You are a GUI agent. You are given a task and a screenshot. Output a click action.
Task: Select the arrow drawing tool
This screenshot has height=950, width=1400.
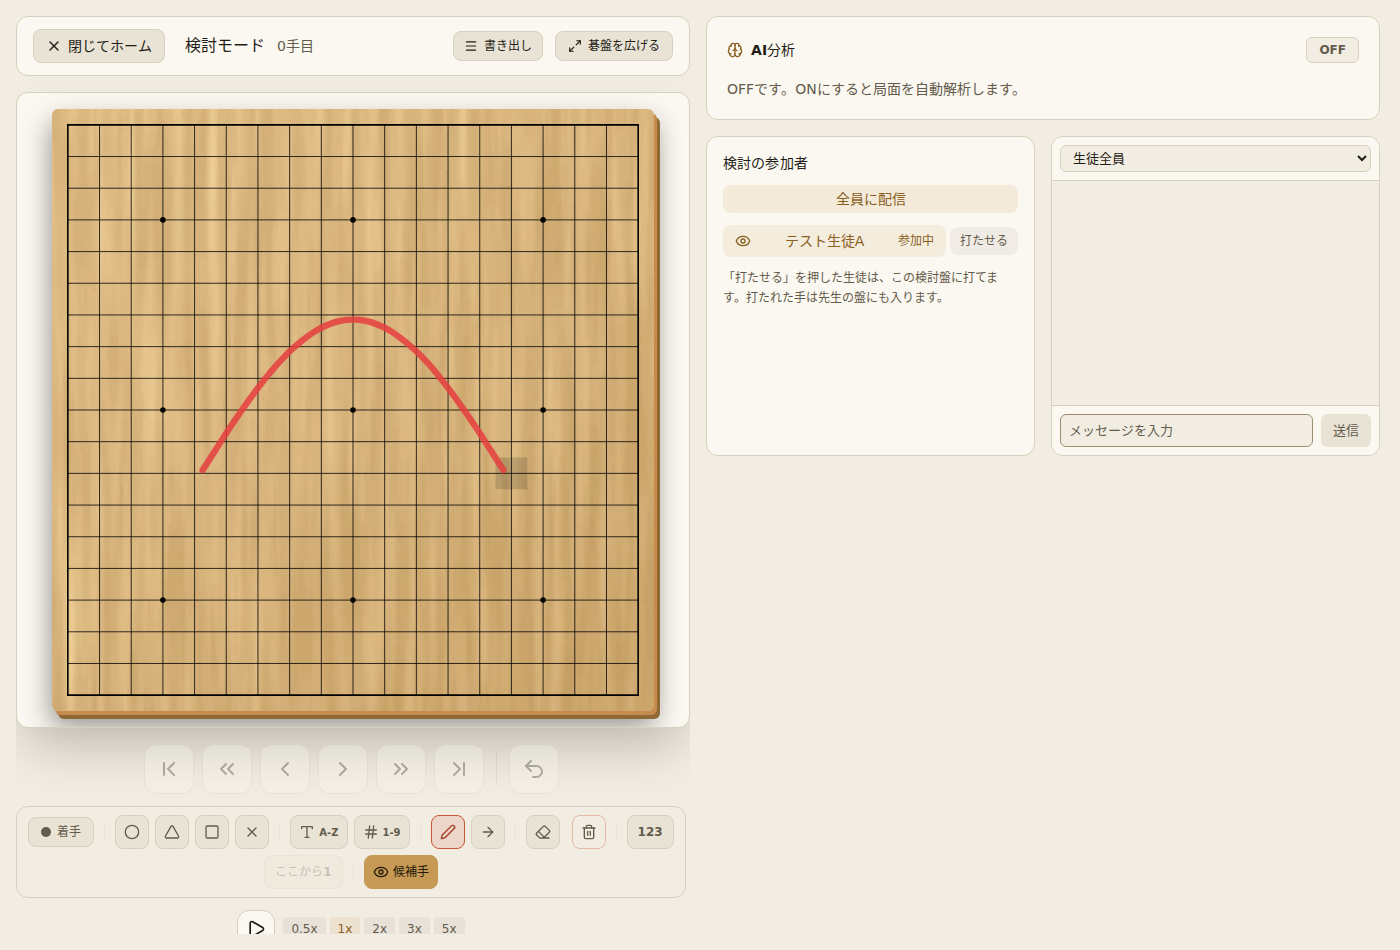(488, 832)
